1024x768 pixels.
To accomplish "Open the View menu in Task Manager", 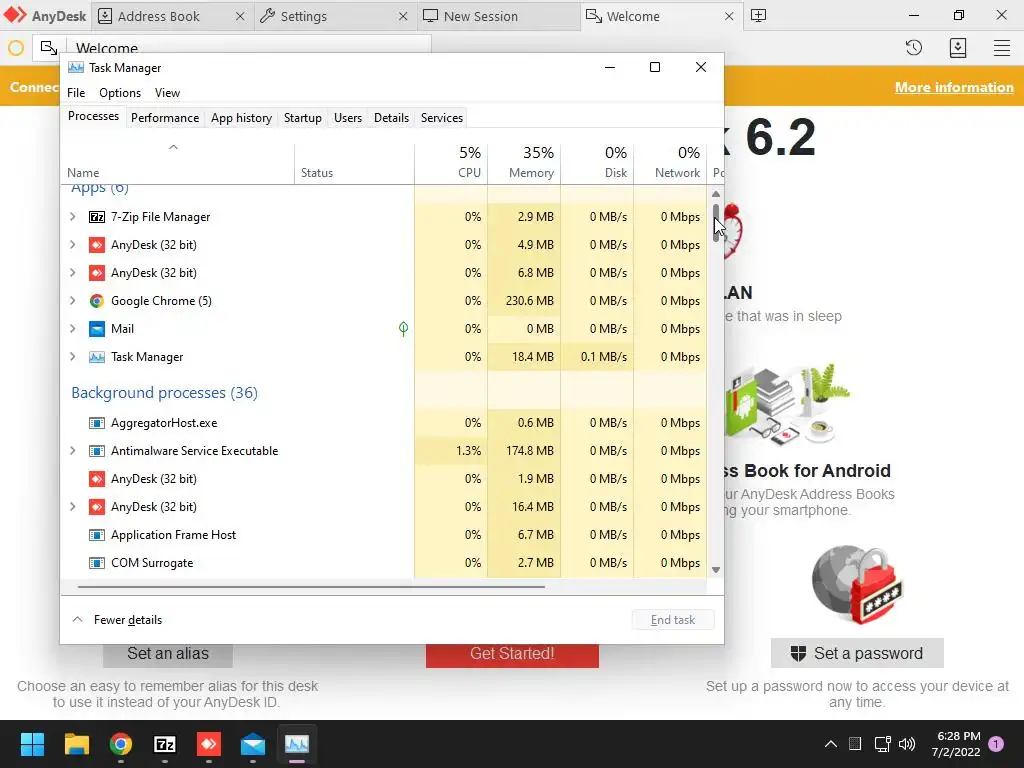I will tap(167, 93).
